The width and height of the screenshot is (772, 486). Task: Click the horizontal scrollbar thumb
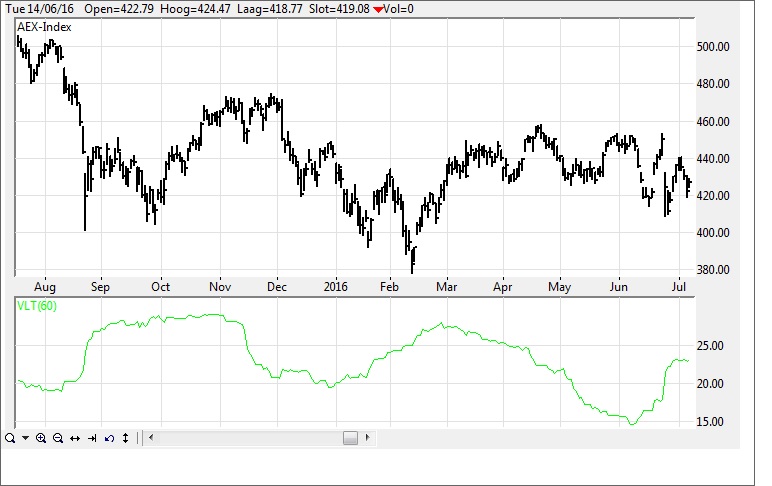350,438
